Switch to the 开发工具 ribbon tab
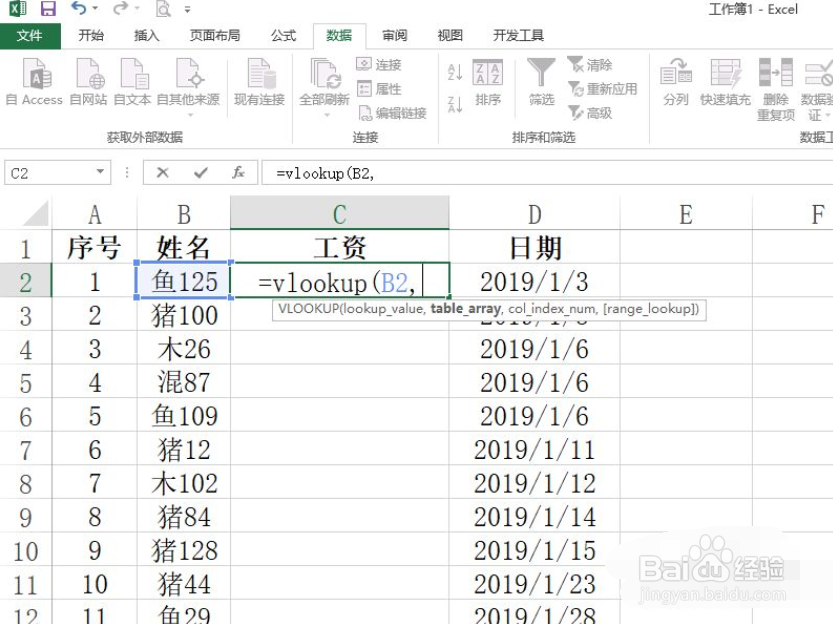The width and height of the screenshot is (833, 624). pyautogui.click(x=518, y=36)
